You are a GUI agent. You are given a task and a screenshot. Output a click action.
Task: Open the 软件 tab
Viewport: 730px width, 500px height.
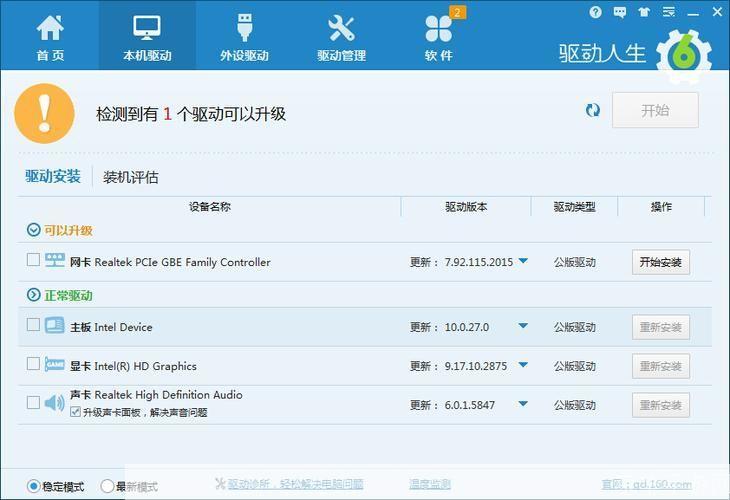[438, 38]
